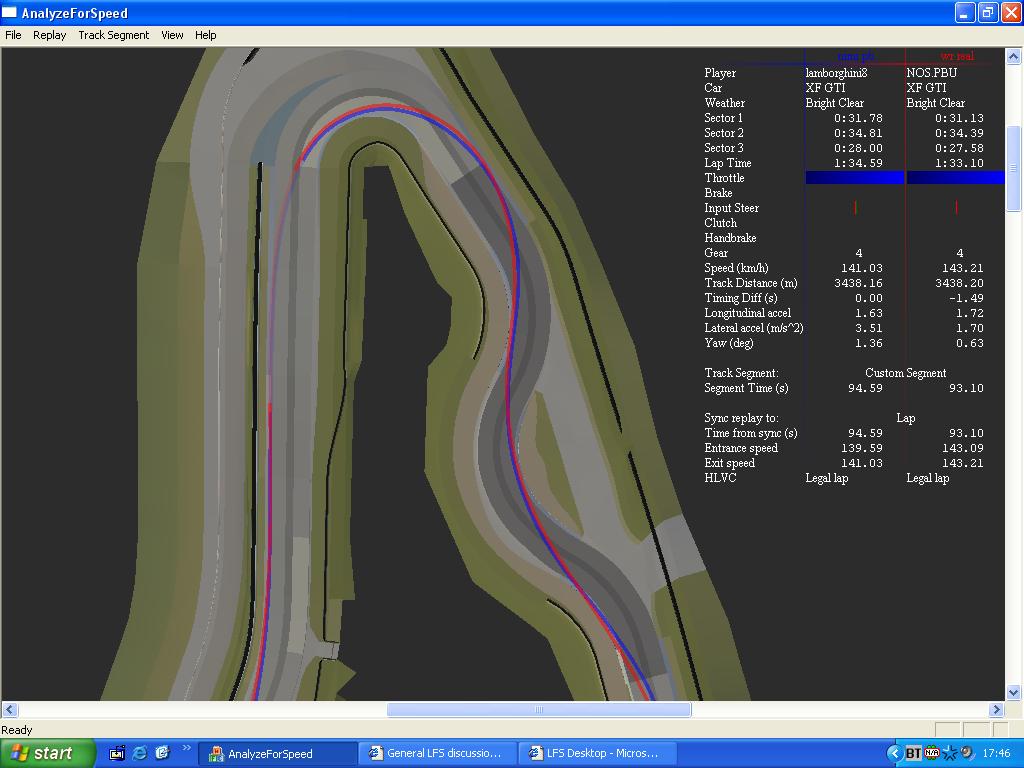
Task: Click the horizontal scrollbar right arrow
Action: (997, 709)
